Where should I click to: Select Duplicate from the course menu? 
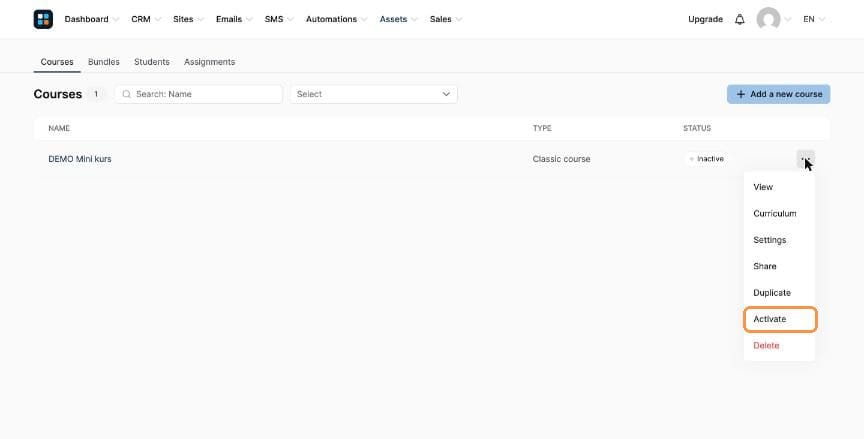pos(779,293)
